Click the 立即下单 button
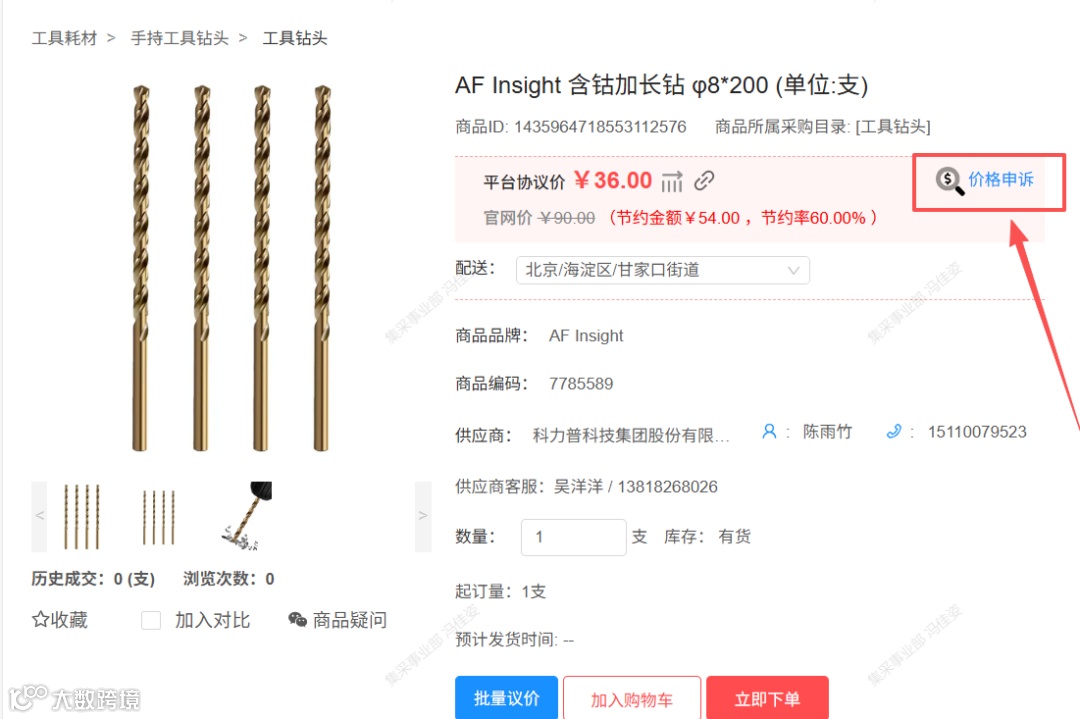Viewport: 1080px width, 719px height. [x=767, y=698]
